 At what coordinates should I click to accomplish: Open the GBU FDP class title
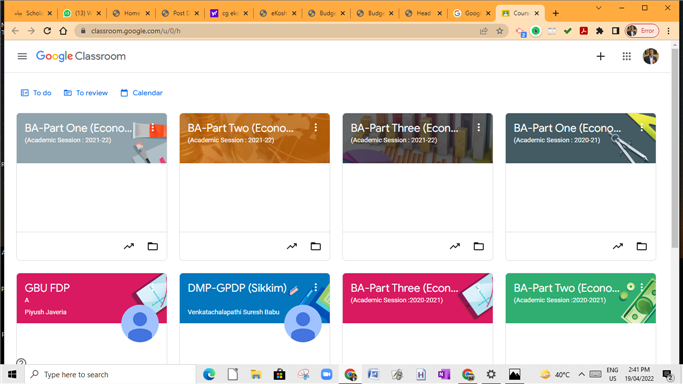coord(47,288)
